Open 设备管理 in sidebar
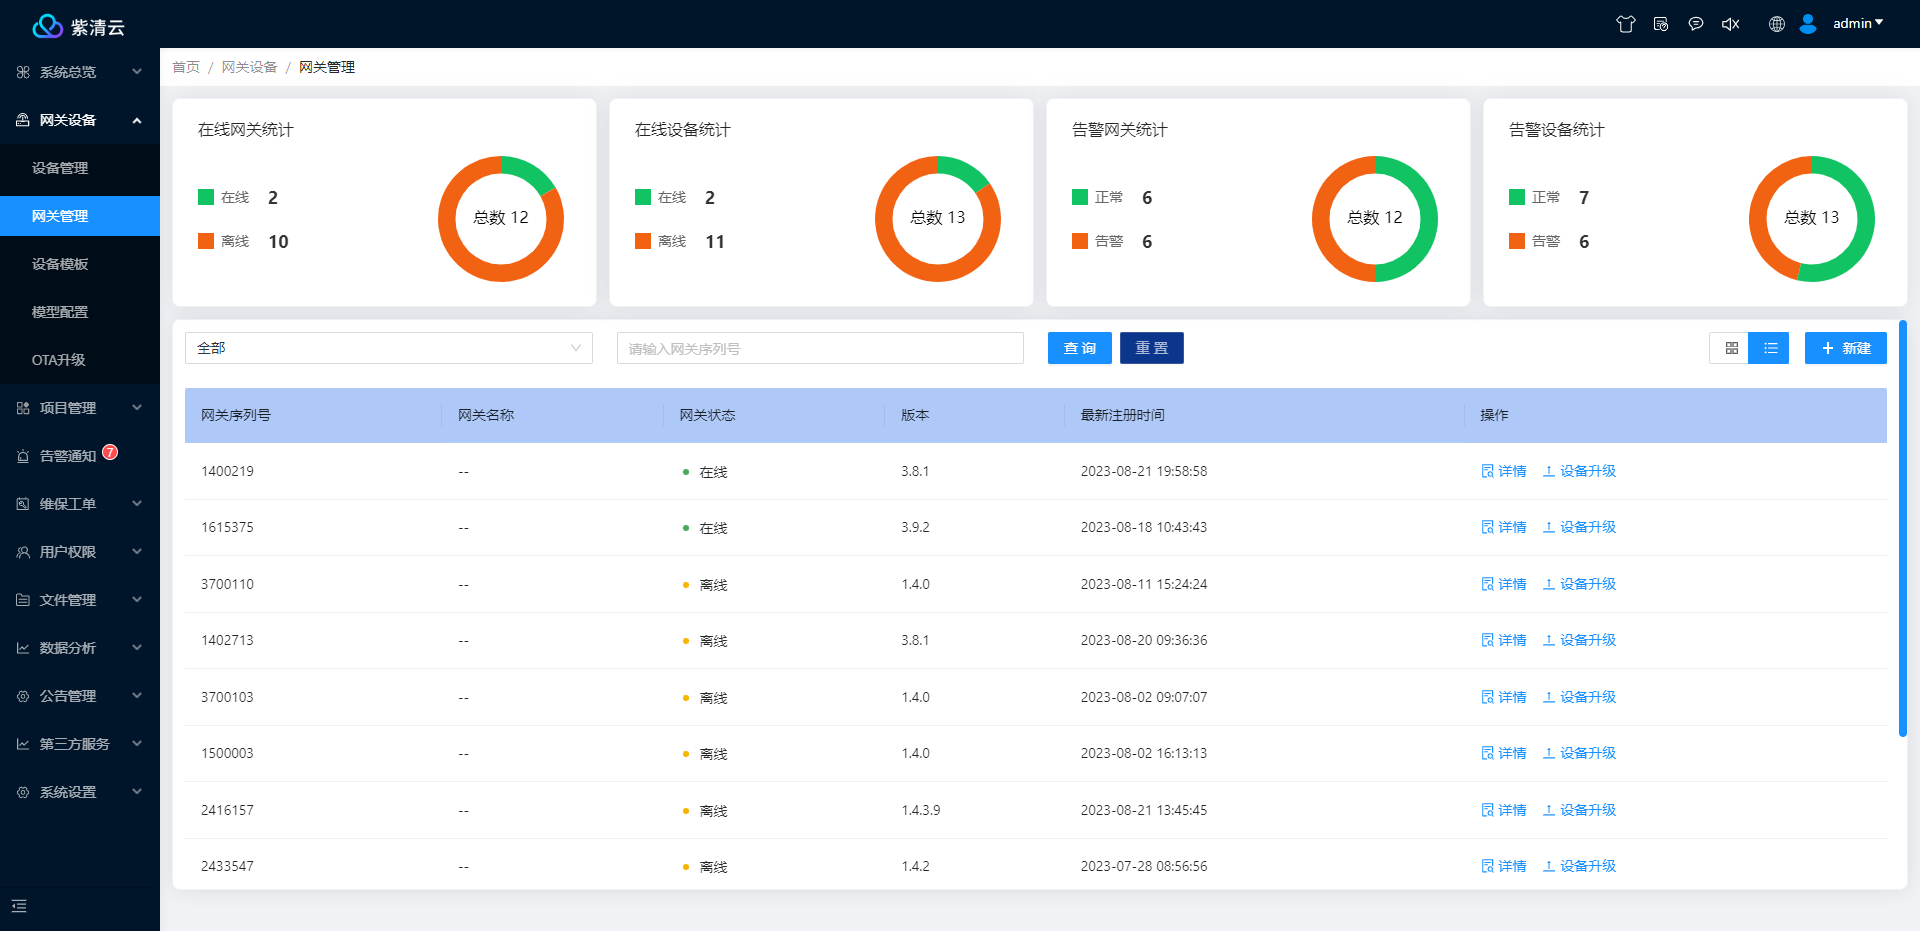Viewport: 1920px width, 931px height. click(x=80, y=168)
